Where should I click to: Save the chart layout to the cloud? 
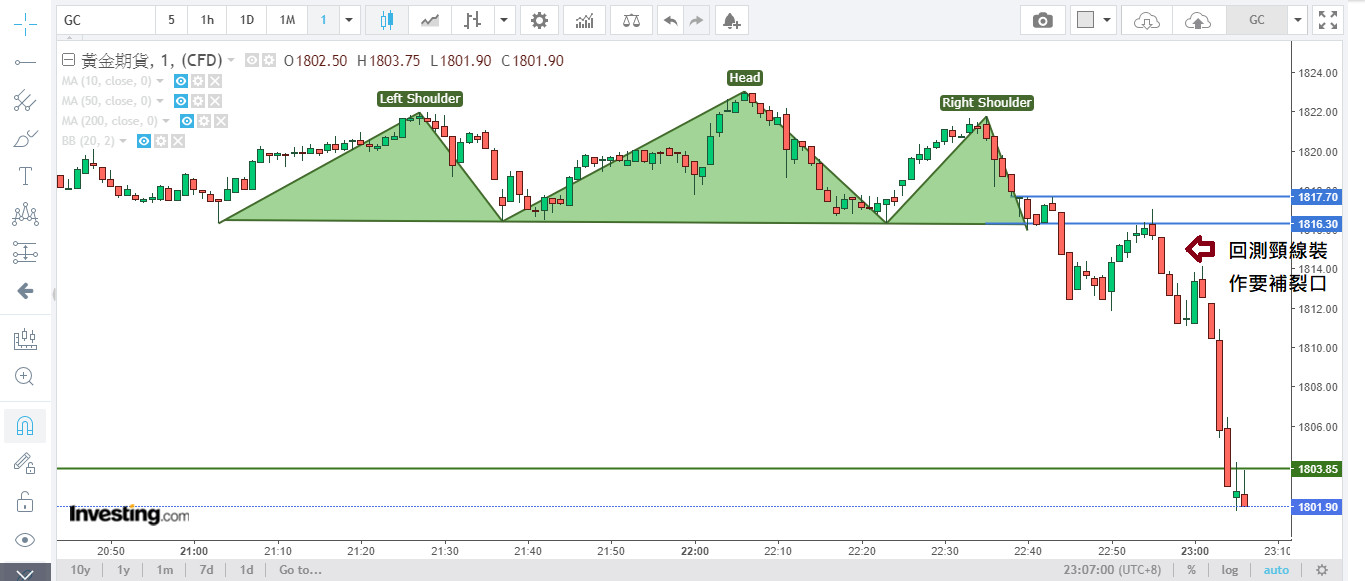pos(1196,20)
